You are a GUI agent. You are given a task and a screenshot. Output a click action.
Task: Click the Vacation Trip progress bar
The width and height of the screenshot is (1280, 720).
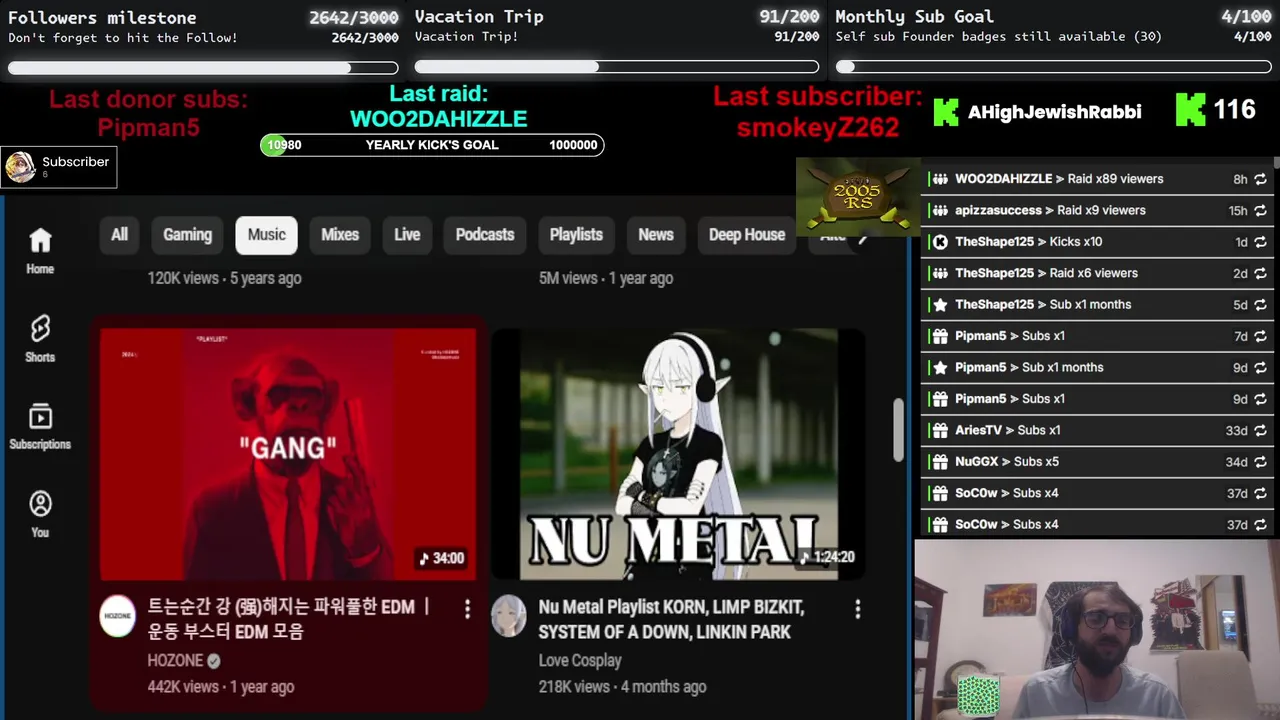[x=617, y=67]
